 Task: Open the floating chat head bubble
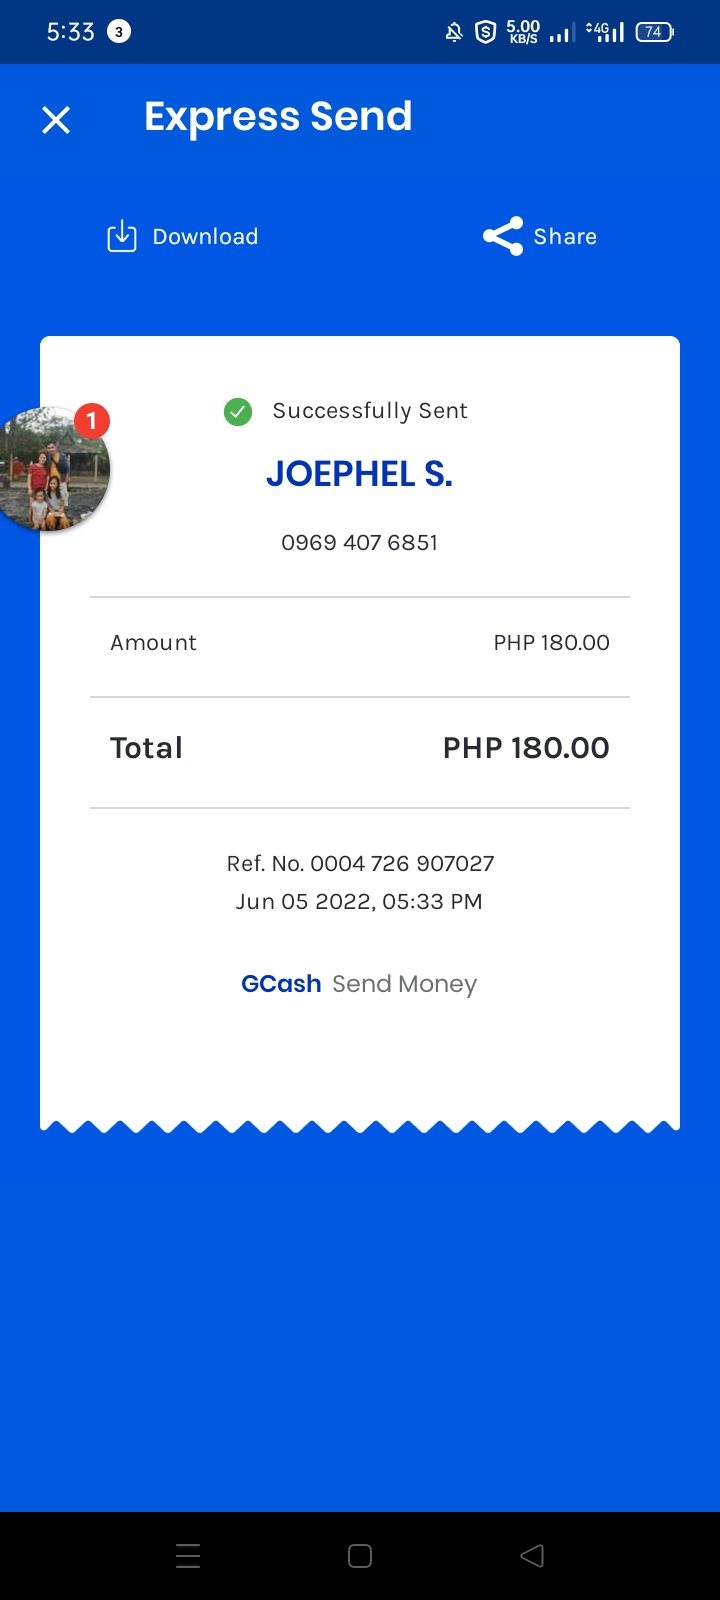tap(52, 472)
